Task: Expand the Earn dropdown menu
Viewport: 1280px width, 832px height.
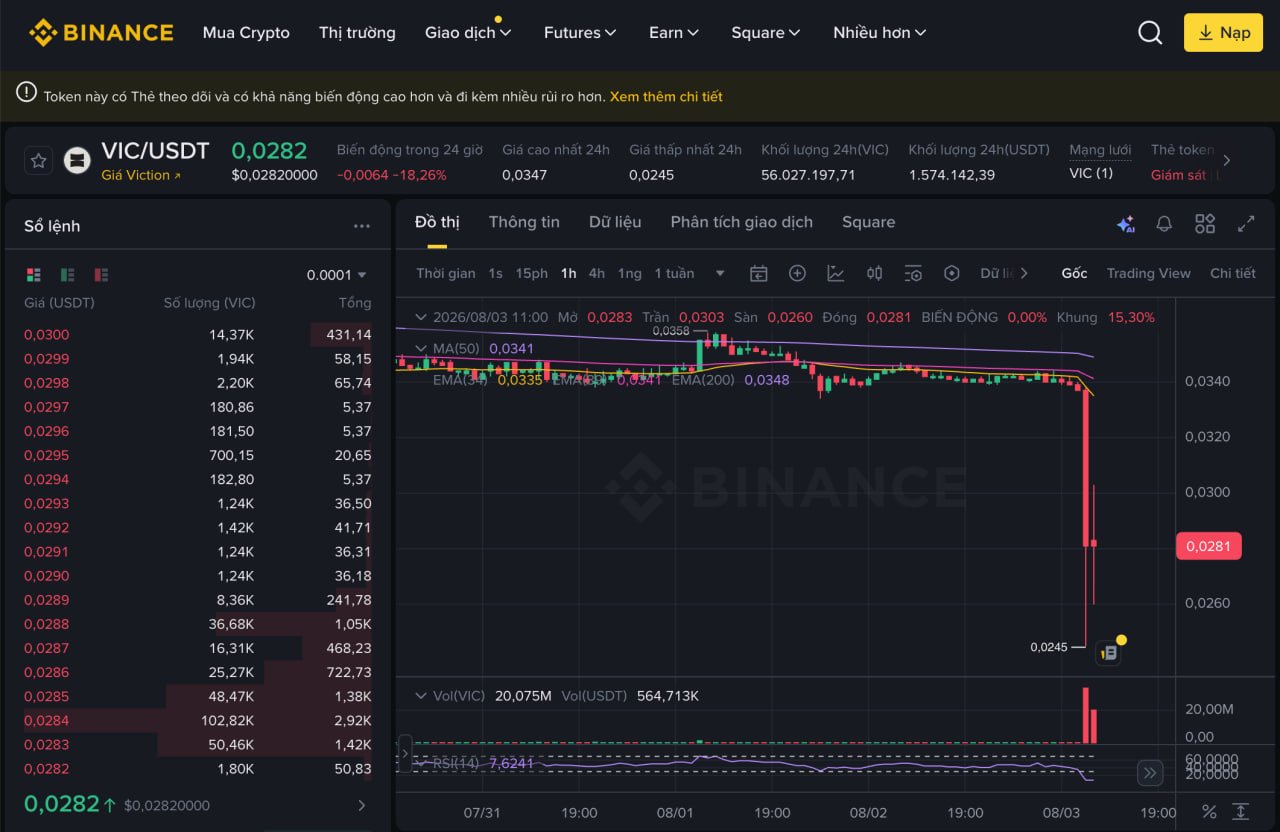Action: (x=674, y=33)
